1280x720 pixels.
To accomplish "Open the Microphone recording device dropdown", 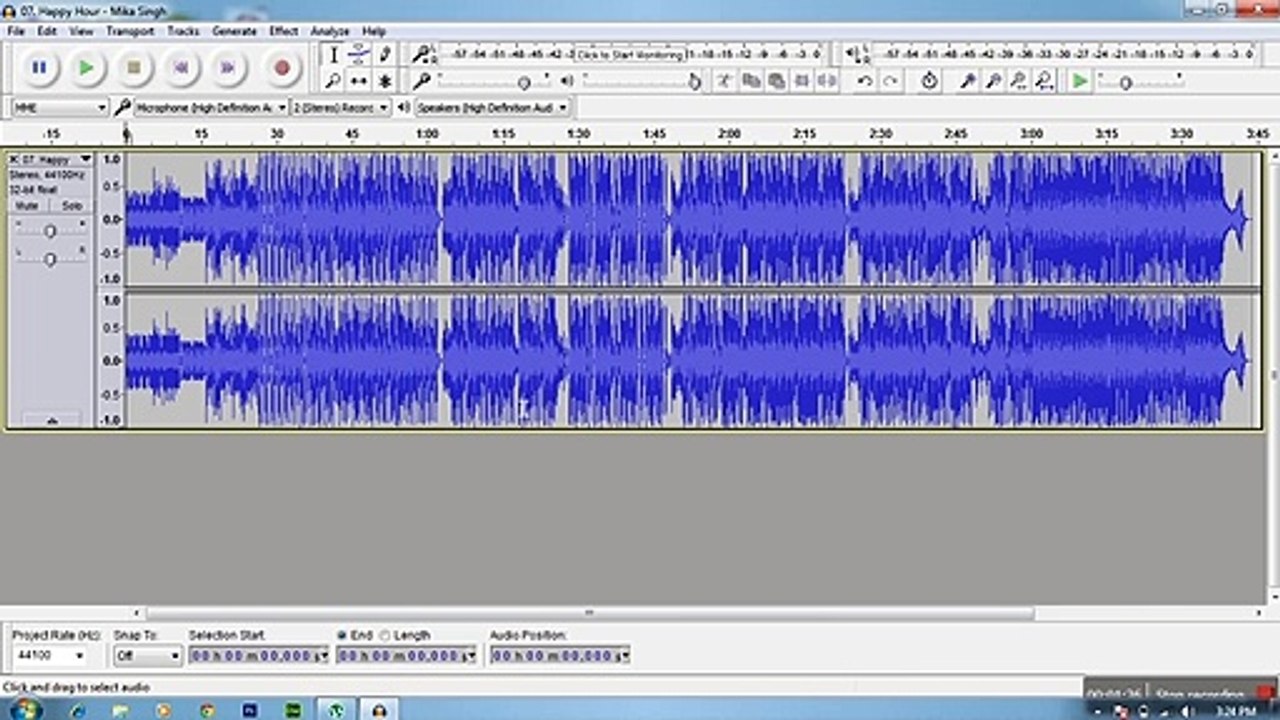I will (211, 107).
